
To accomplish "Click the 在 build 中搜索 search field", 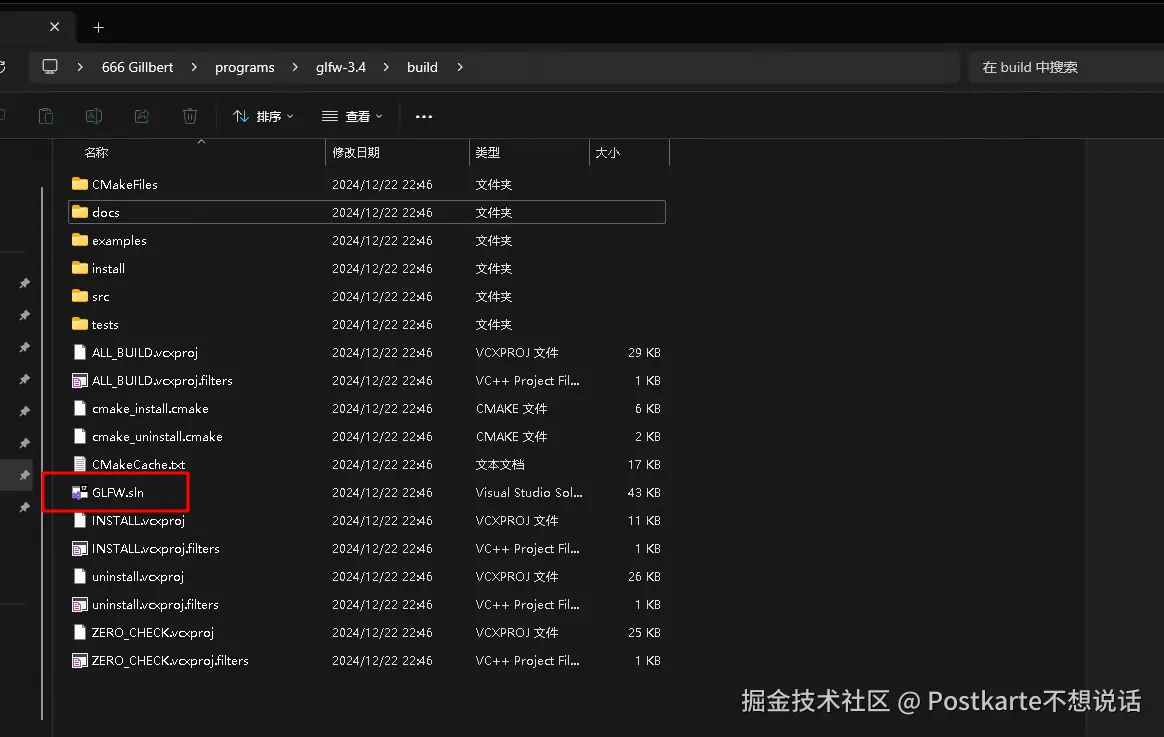I will tap(1066, 67).
